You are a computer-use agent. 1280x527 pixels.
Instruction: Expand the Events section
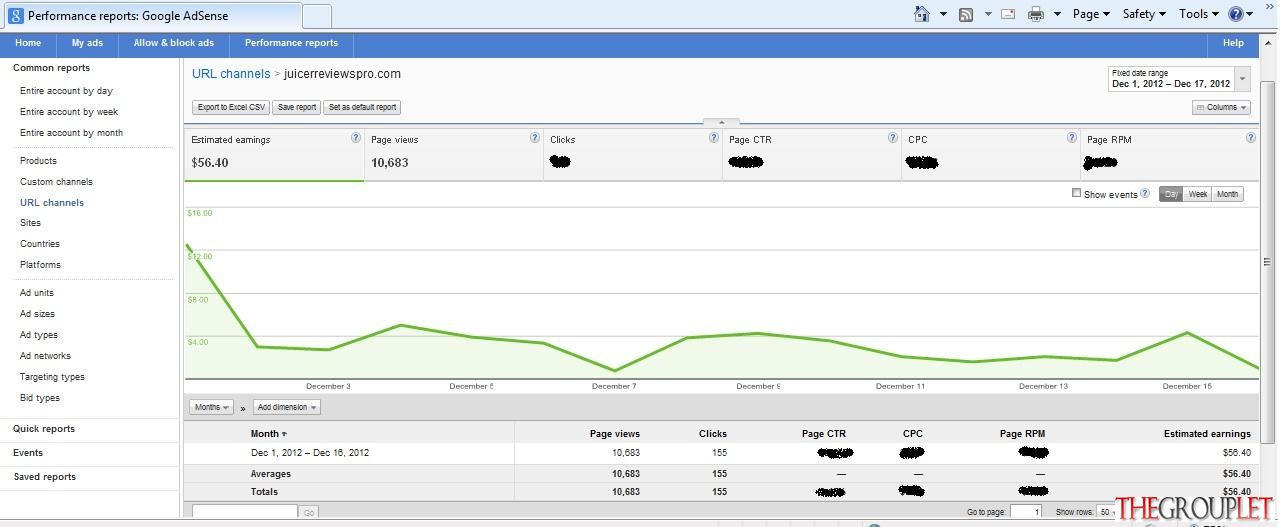tap(28, 453)
